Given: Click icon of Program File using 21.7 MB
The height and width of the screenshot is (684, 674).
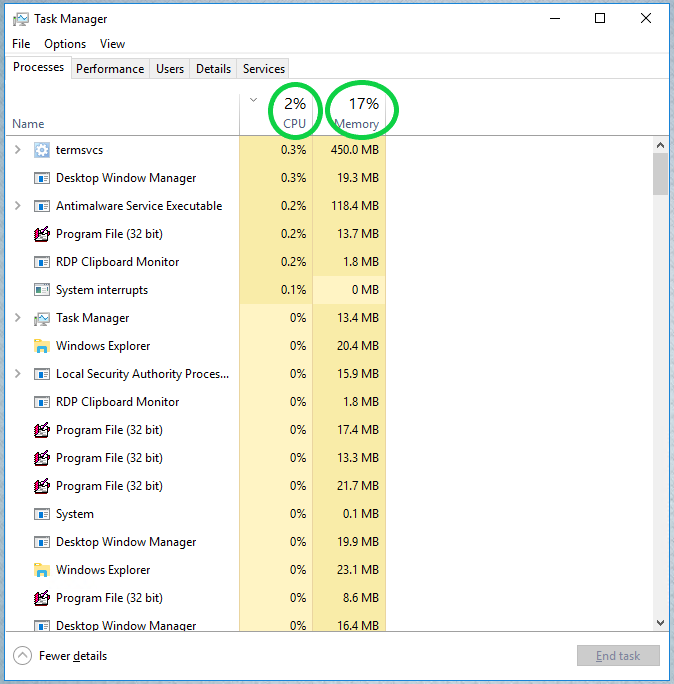Looking at the screenshot, I should click(42, 486).
